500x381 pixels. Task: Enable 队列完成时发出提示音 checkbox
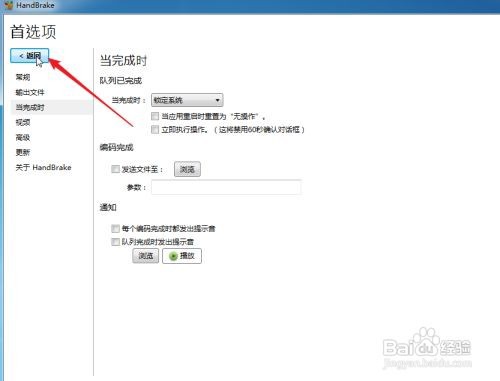[115, 242]
